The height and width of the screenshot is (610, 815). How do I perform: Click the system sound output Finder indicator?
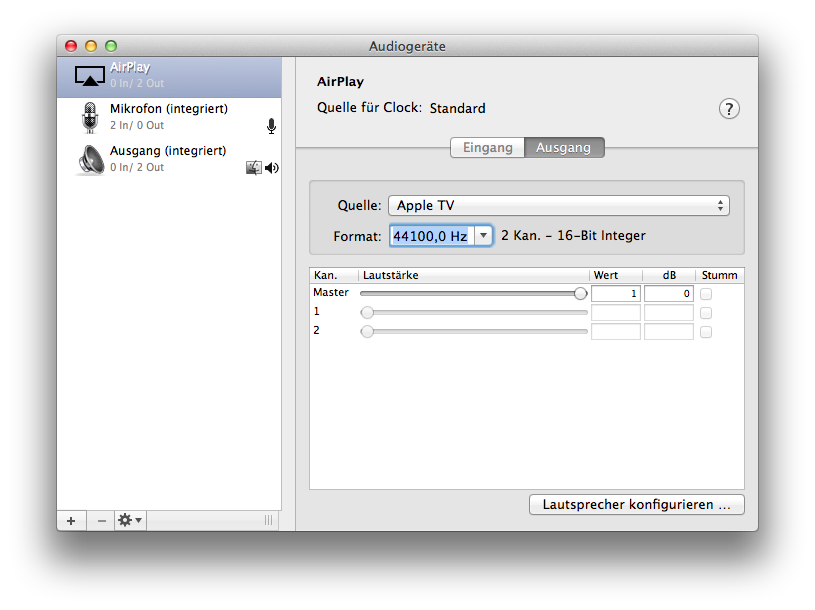pyautogui.click(x=254, y=168)
